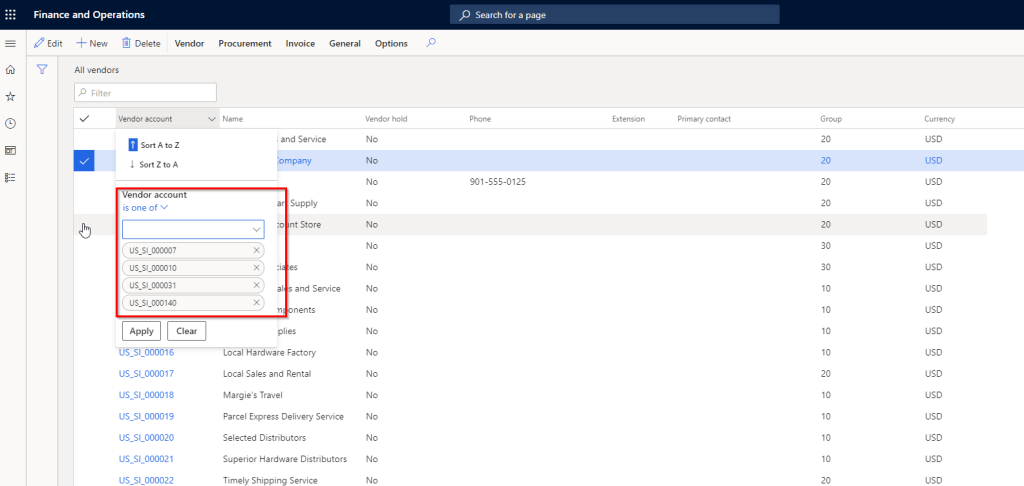Open Modules list icon in sidebar
Viewport: 1024px width, 486px height.
[x=11, y=177]
